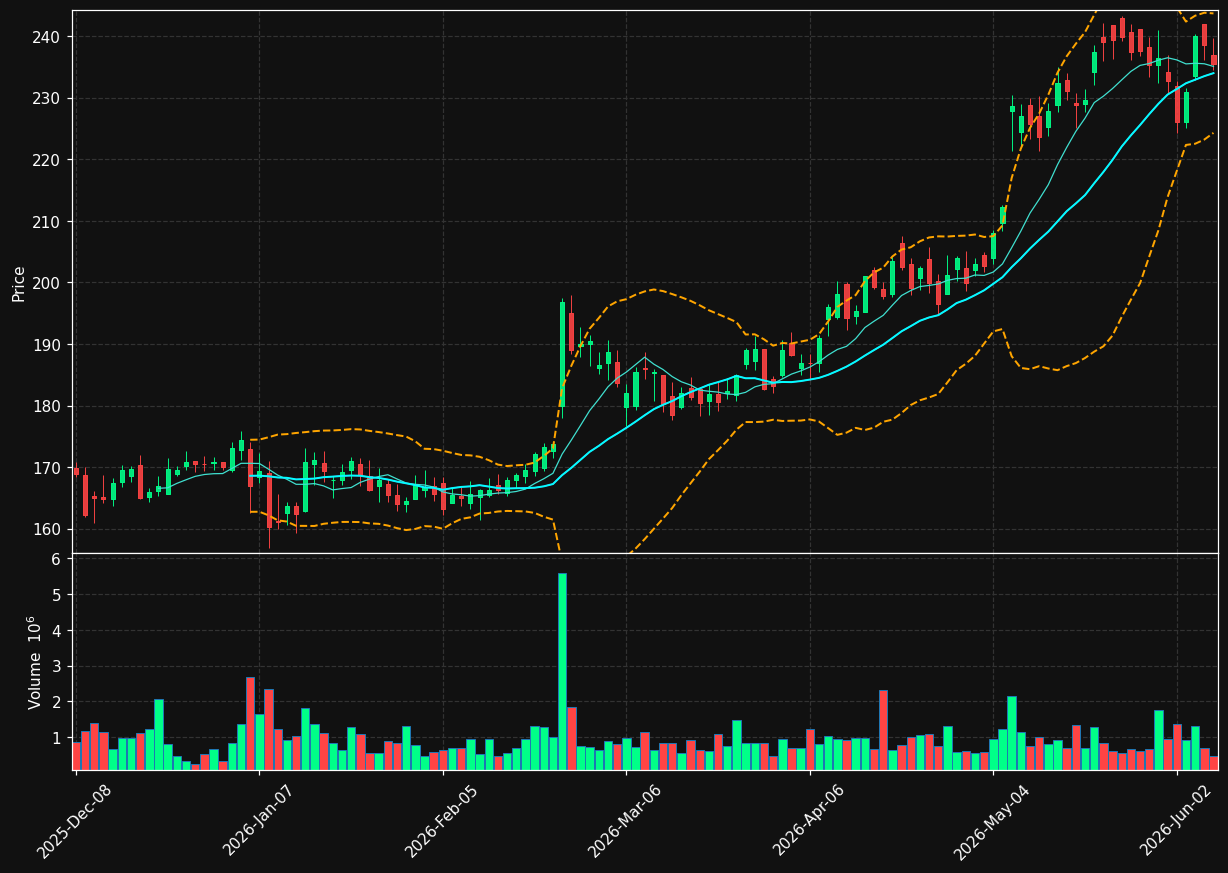Click the 2026-Jun-02 date label
The image size is (1228, 873).
[x=1176, y=821]
